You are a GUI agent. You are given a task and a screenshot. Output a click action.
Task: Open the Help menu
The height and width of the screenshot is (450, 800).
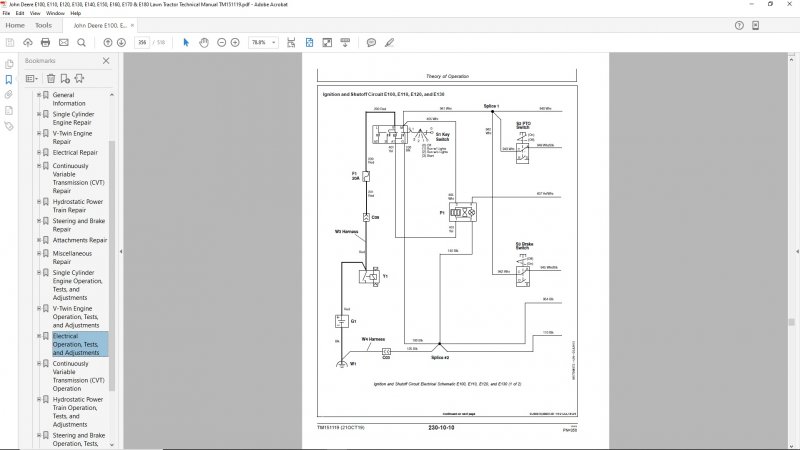76,13
